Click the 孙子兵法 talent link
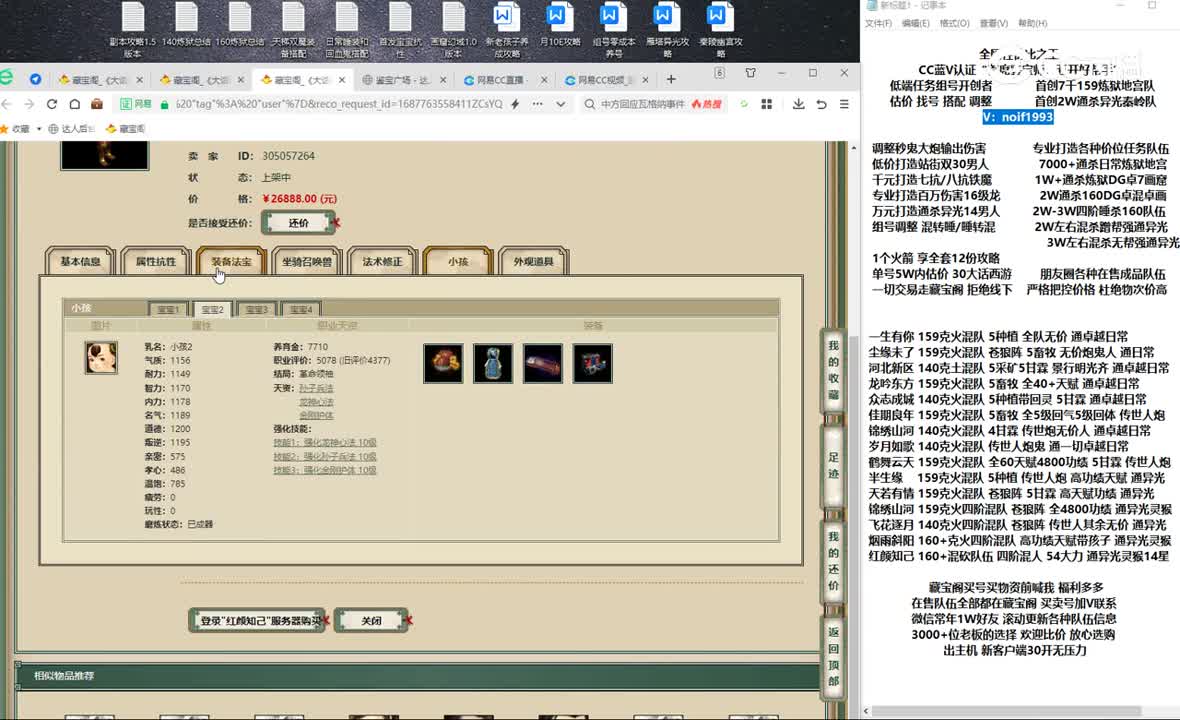This screenshot has width=1180, height=720. tap(316, 388)
